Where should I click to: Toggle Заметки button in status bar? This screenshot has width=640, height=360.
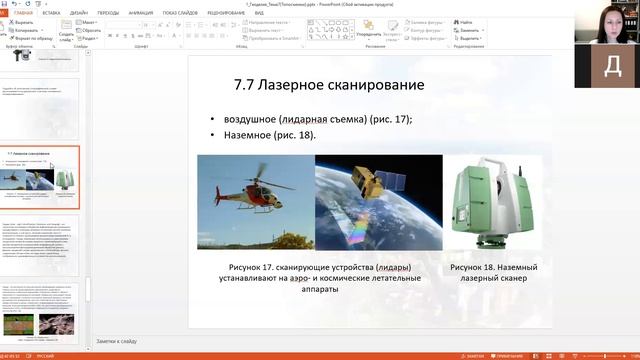(x=473, y=356)
